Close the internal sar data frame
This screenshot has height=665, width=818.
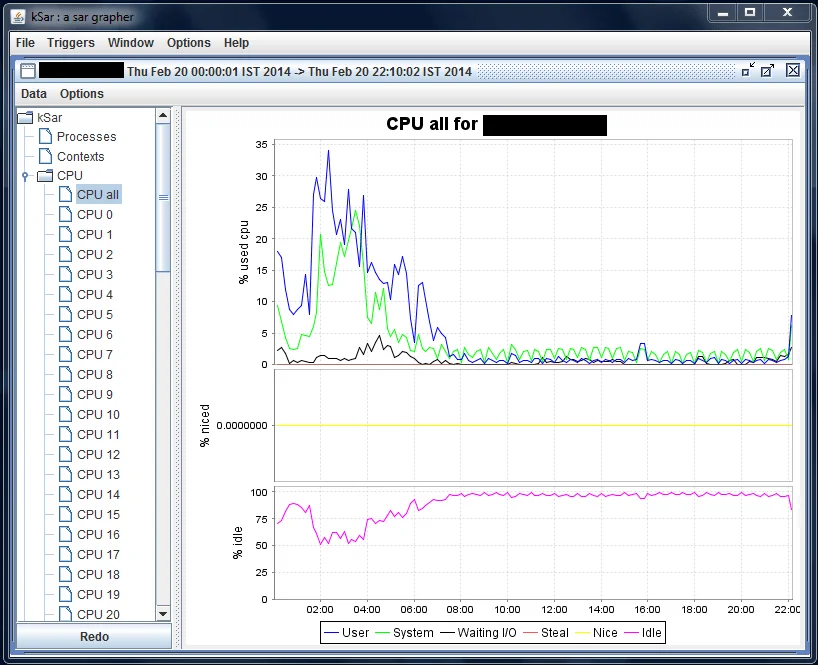(792, 70)
